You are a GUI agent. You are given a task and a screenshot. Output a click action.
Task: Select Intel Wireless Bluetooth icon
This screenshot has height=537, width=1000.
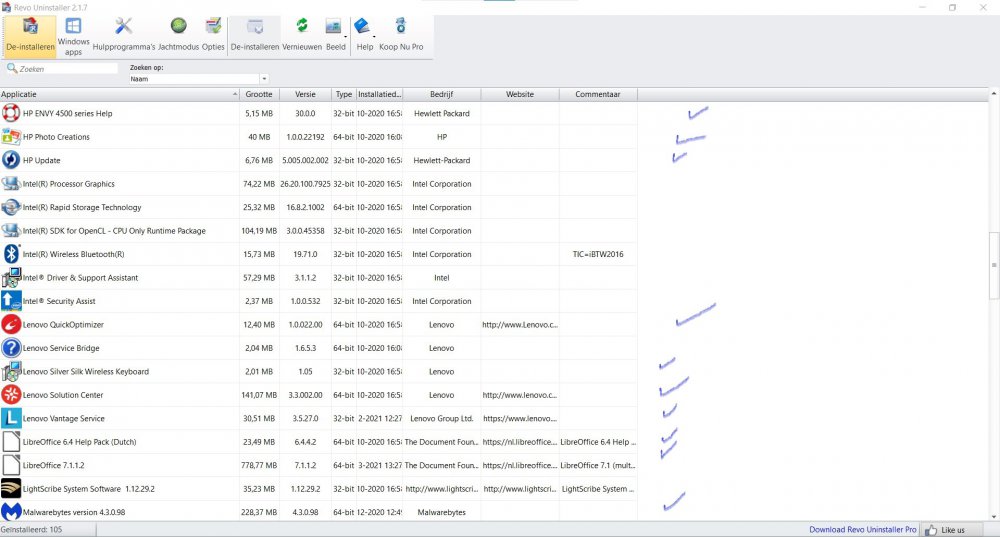click(11, 254)
